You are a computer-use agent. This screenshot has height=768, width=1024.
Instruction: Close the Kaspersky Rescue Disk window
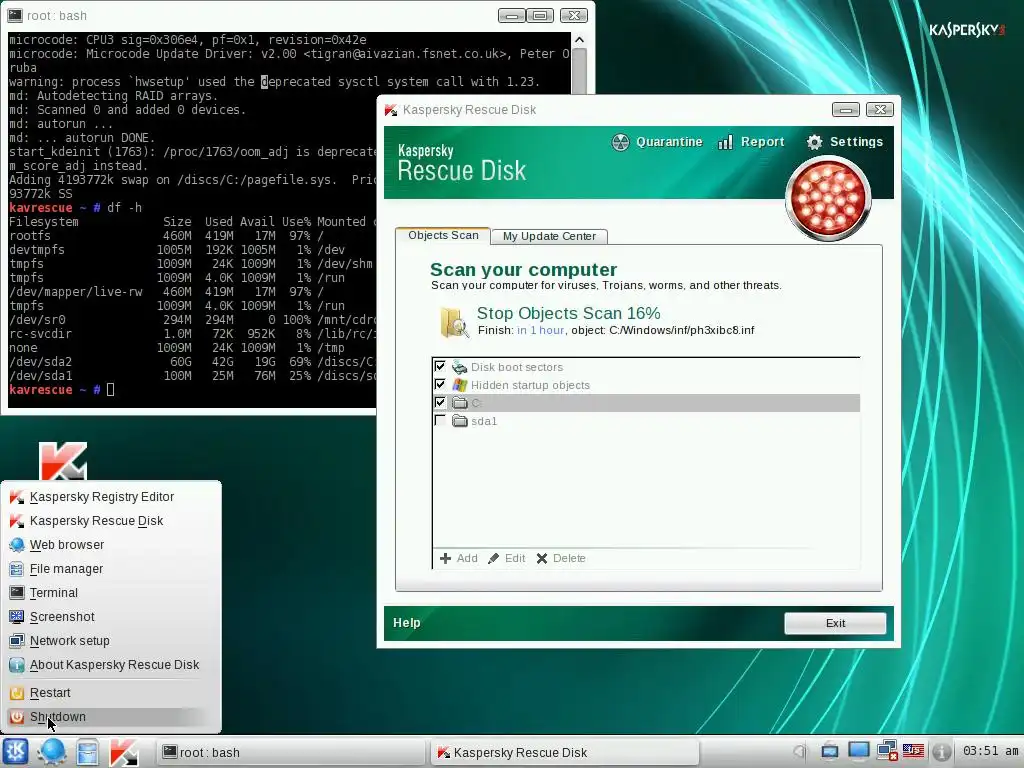(x=880, y=110)
